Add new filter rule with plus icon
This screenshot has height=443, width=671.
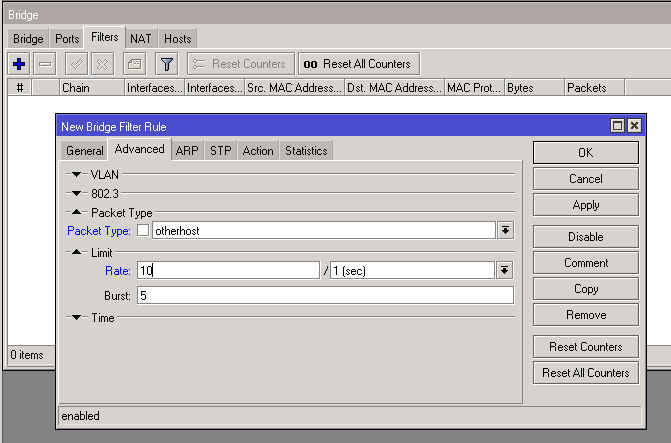[x=19, y=64]
